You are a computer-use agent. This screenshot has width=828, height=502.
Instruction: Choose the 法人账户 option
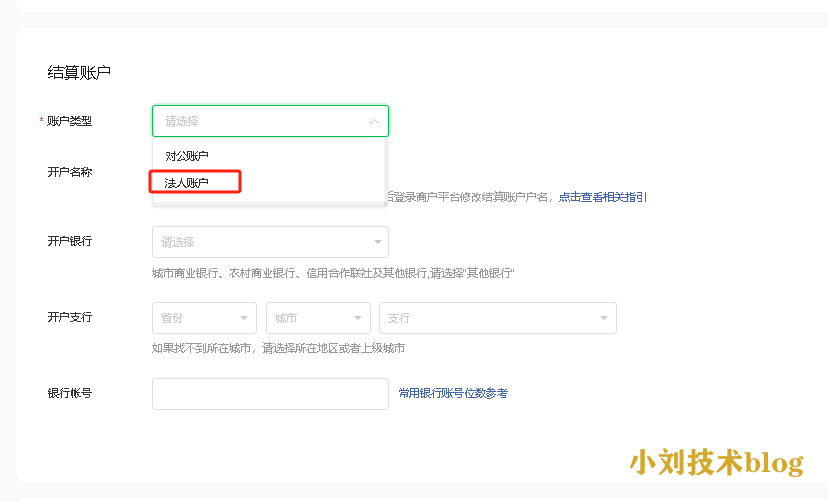coord(187,183)
